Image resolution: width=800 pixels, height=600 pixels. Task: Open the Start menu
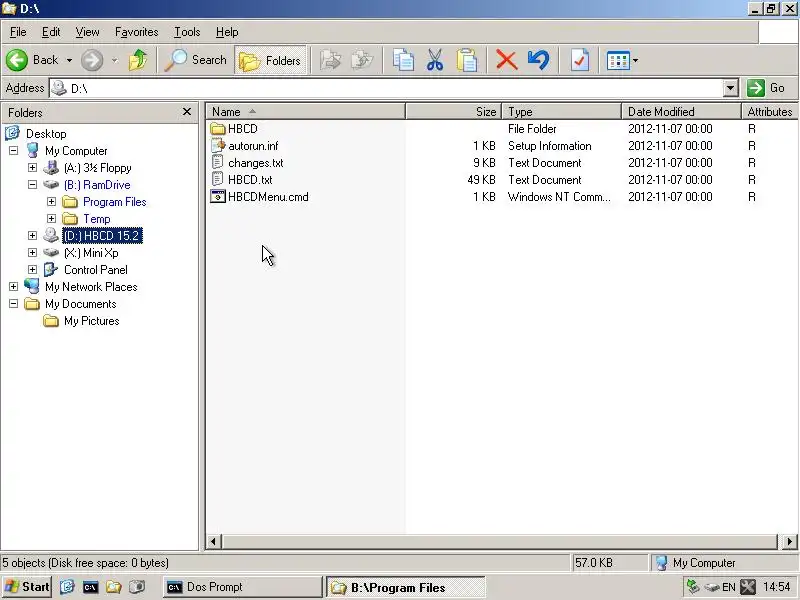pyautogui.click(x=27, y=587)
